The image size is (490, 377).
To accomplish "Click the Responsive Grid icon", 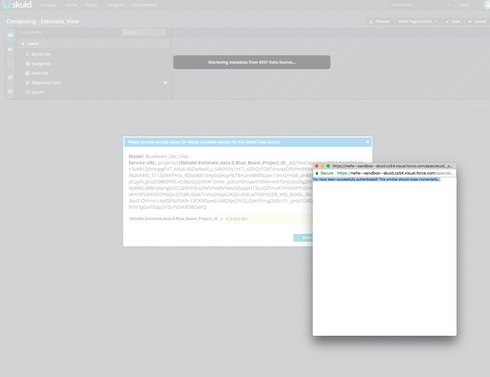I will (27, 83).
